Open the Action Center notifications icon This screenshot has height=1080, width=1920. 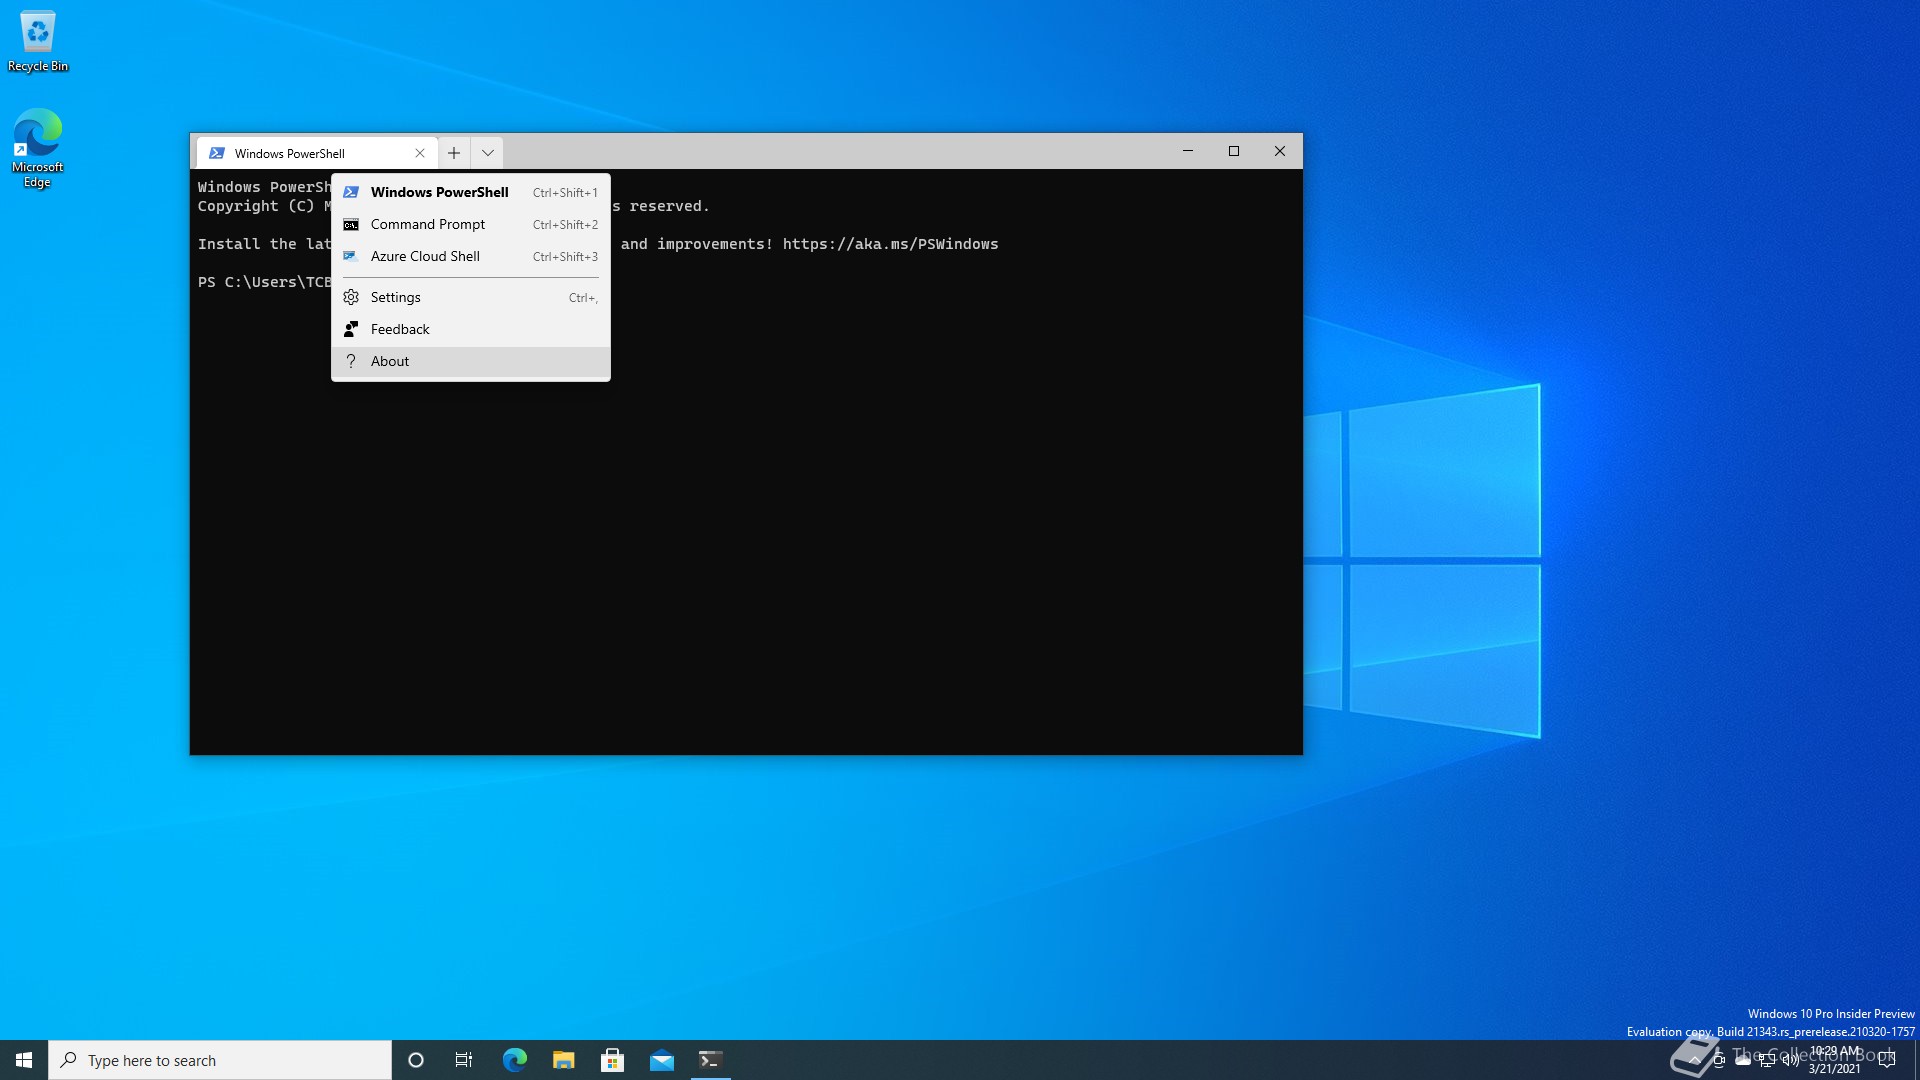click(1887, 1060)
